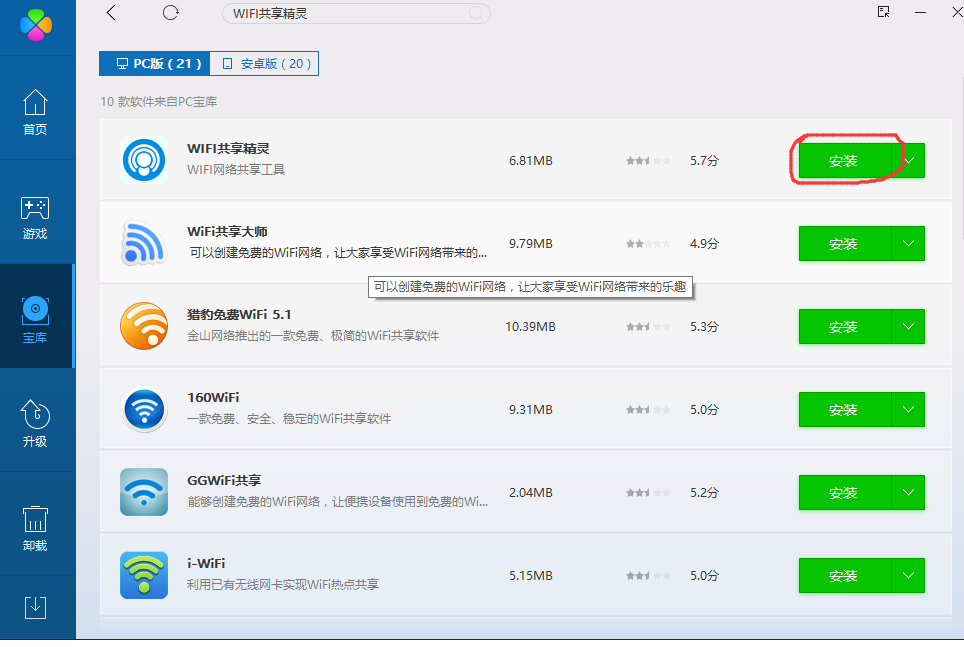The height and width of the screenshot is (647, 964).
Task: Open the 卸载 uninstall section
Action: click(x=35, y=528)
